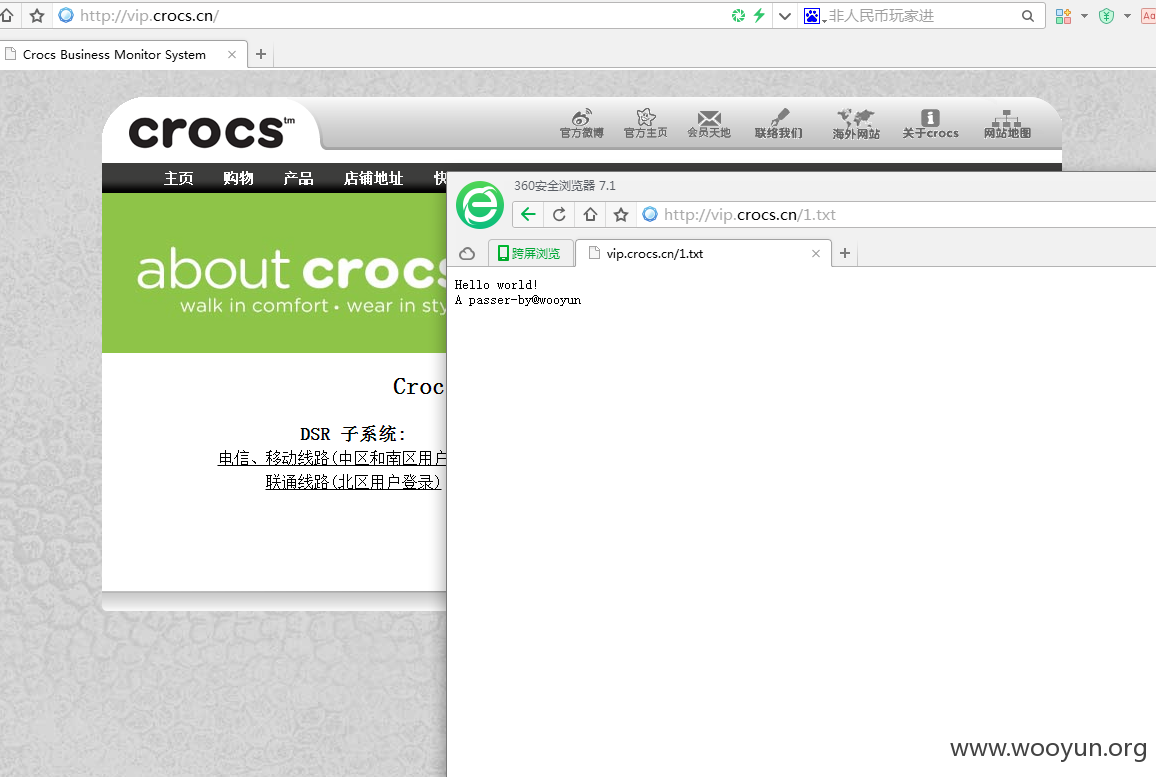The image size is (1156, 777).
Task: Click home icon in front 360 browser window
Action: click(590, 215)
